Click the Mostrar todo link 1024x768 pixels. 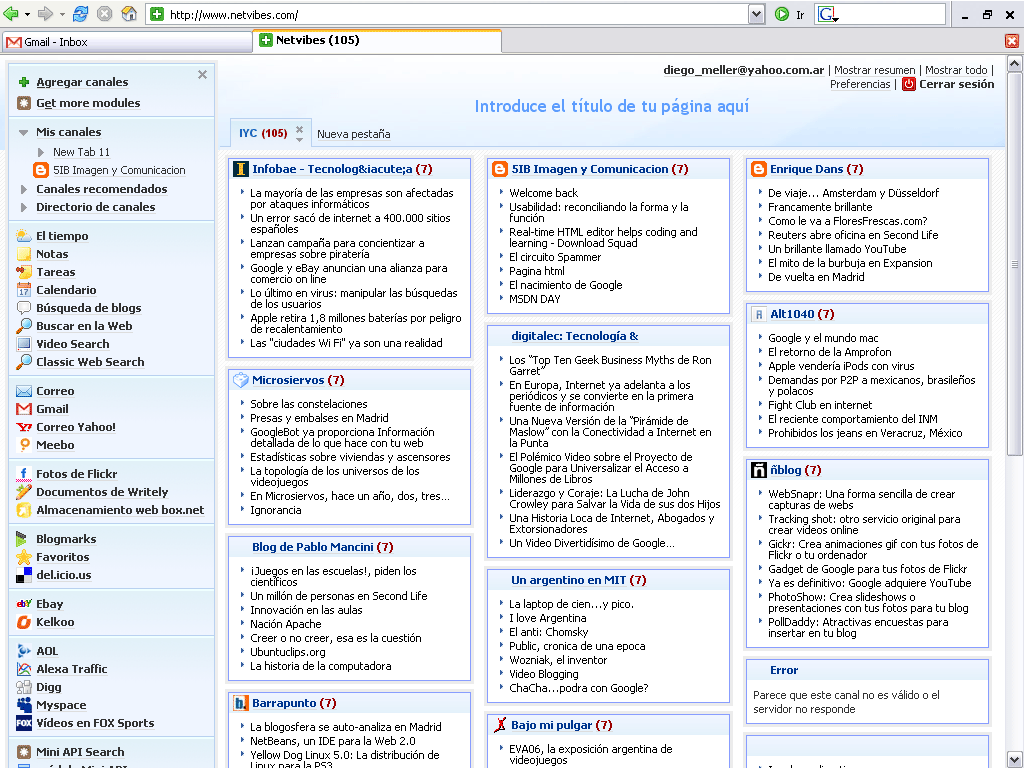coord(955,70)
